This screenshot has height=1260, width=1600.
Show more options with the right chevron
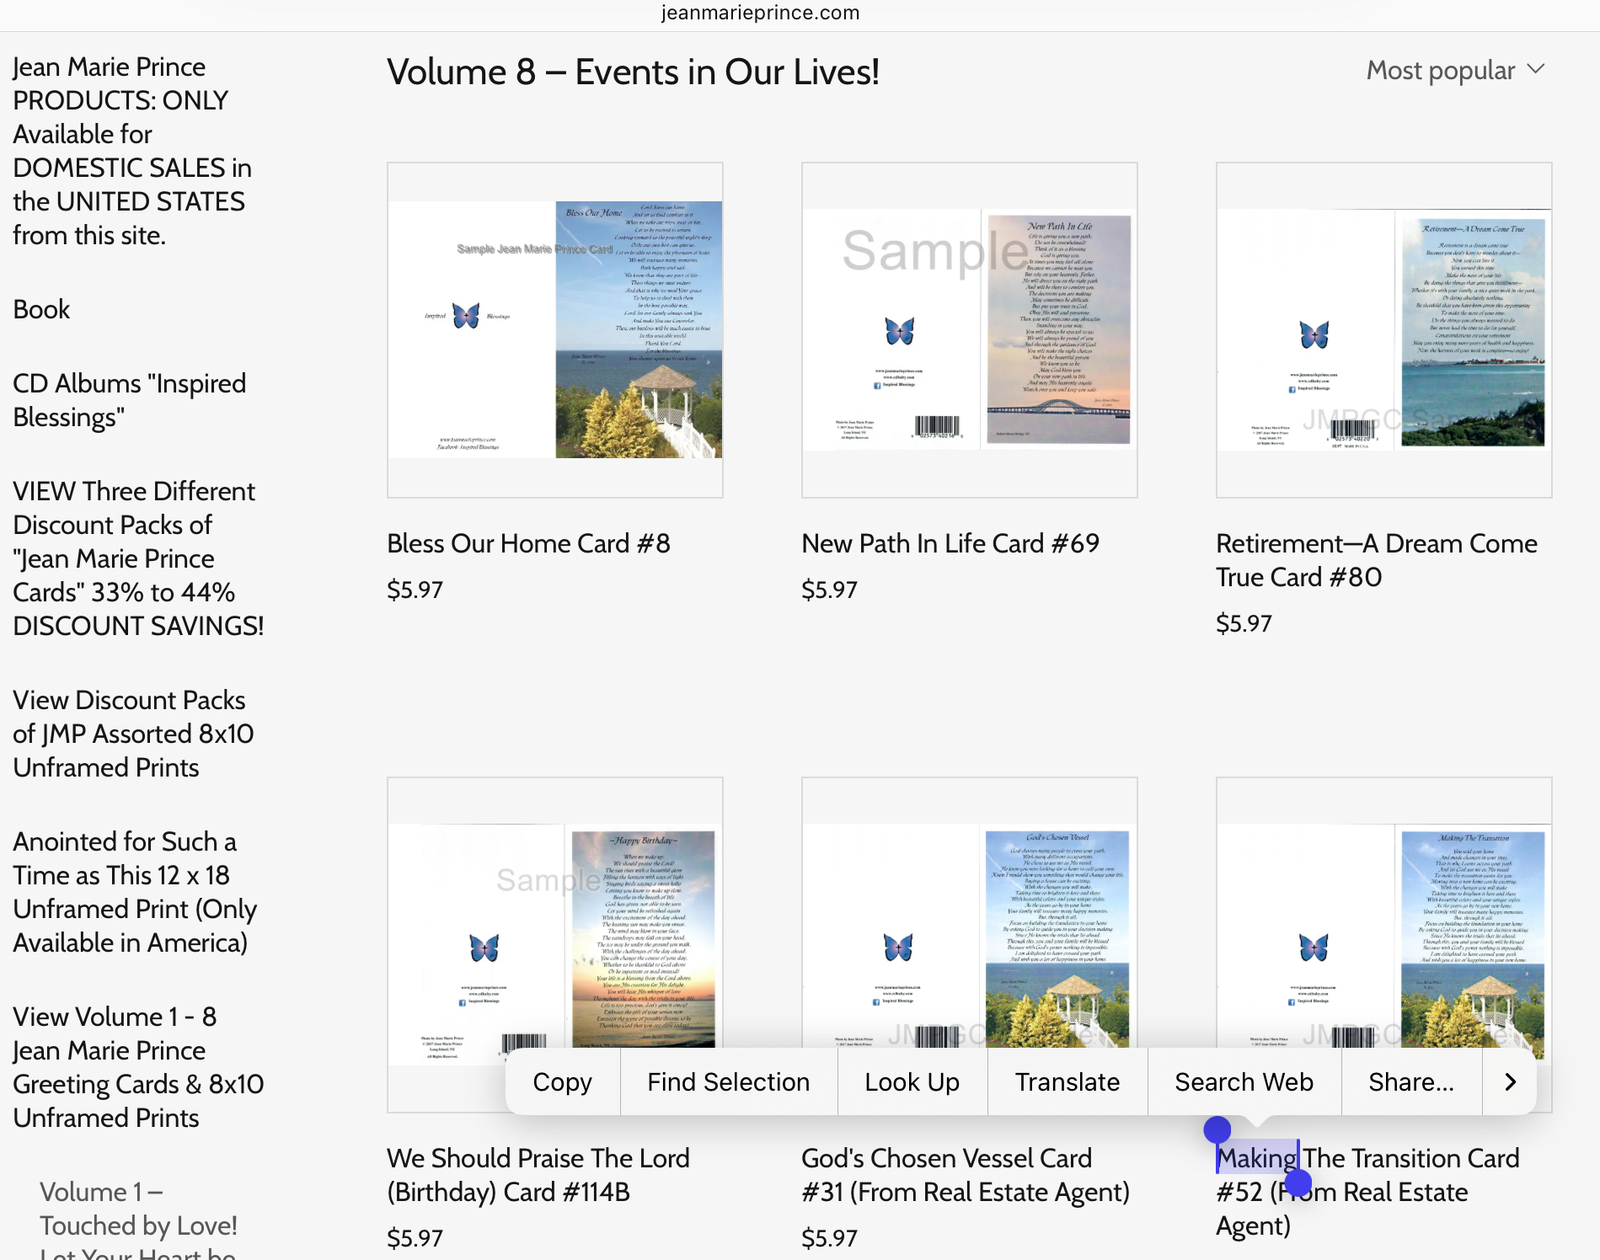click(x=1510, y=1082)
